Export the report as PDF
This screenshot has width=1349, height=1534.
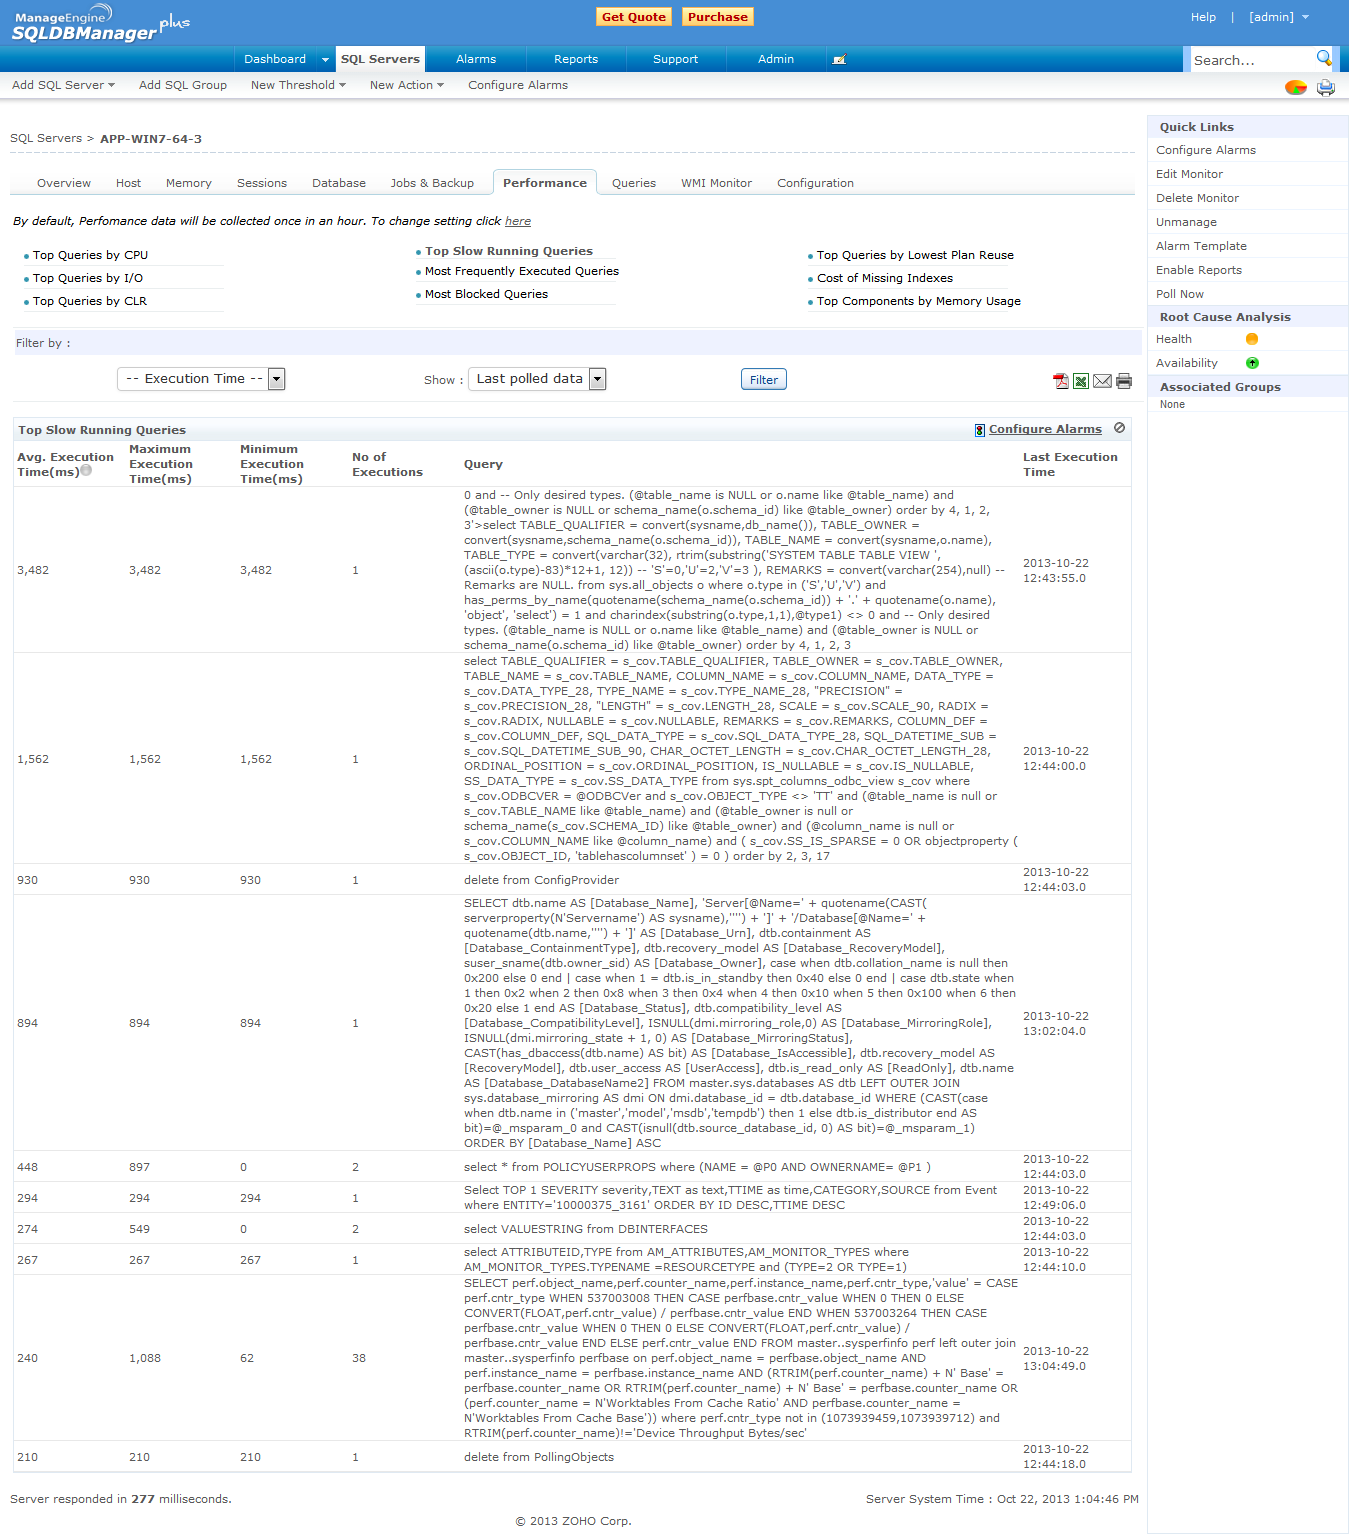(x=1061, y=381)
